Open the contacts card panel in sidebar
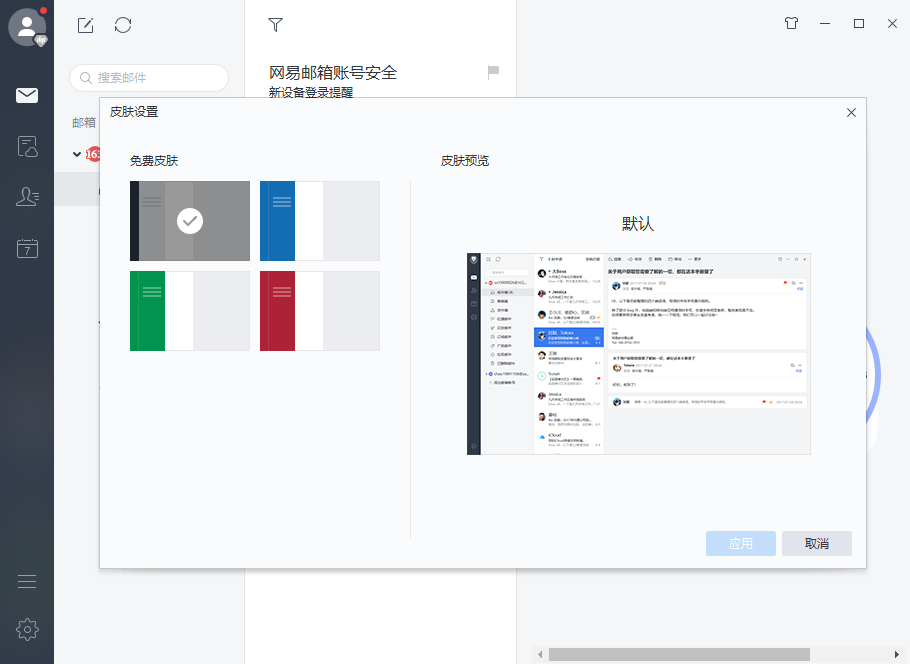Image resolution: width=910 pixels, height=664 pixels. click(x=27, y=146)
